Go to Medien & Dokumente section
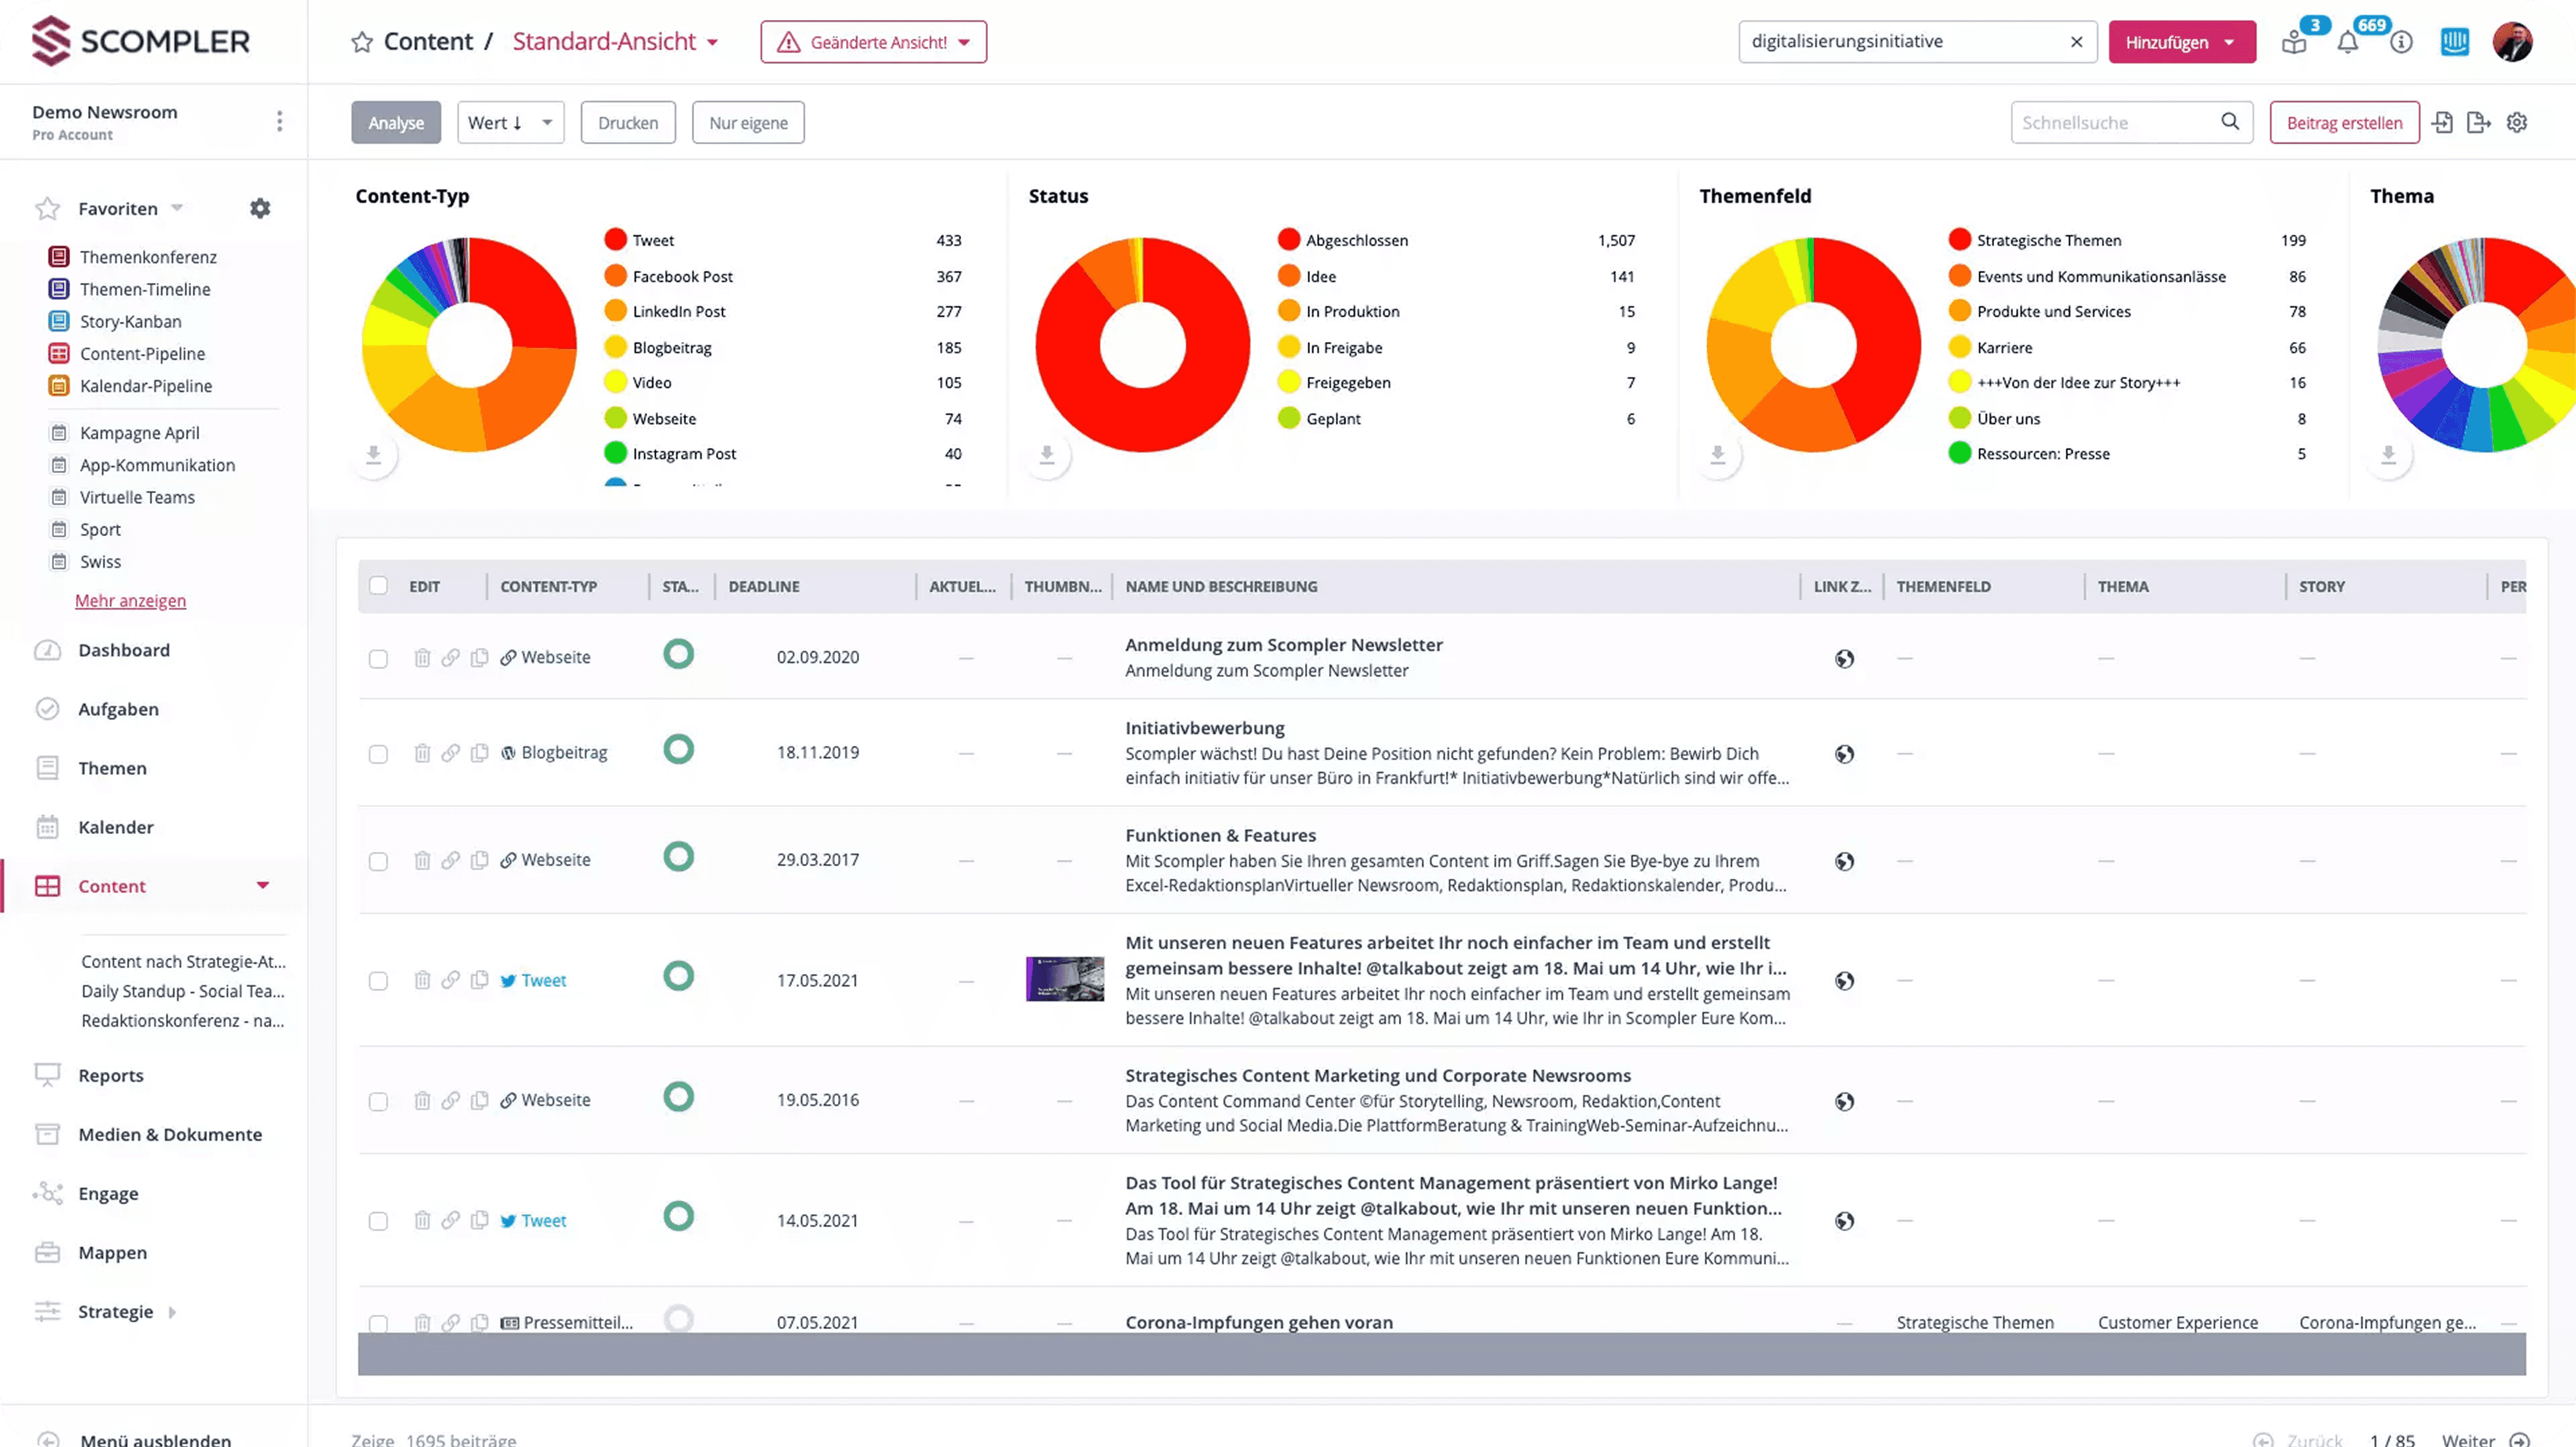This screenshot has width=2576, height=1447. [x=170, y=1134]
